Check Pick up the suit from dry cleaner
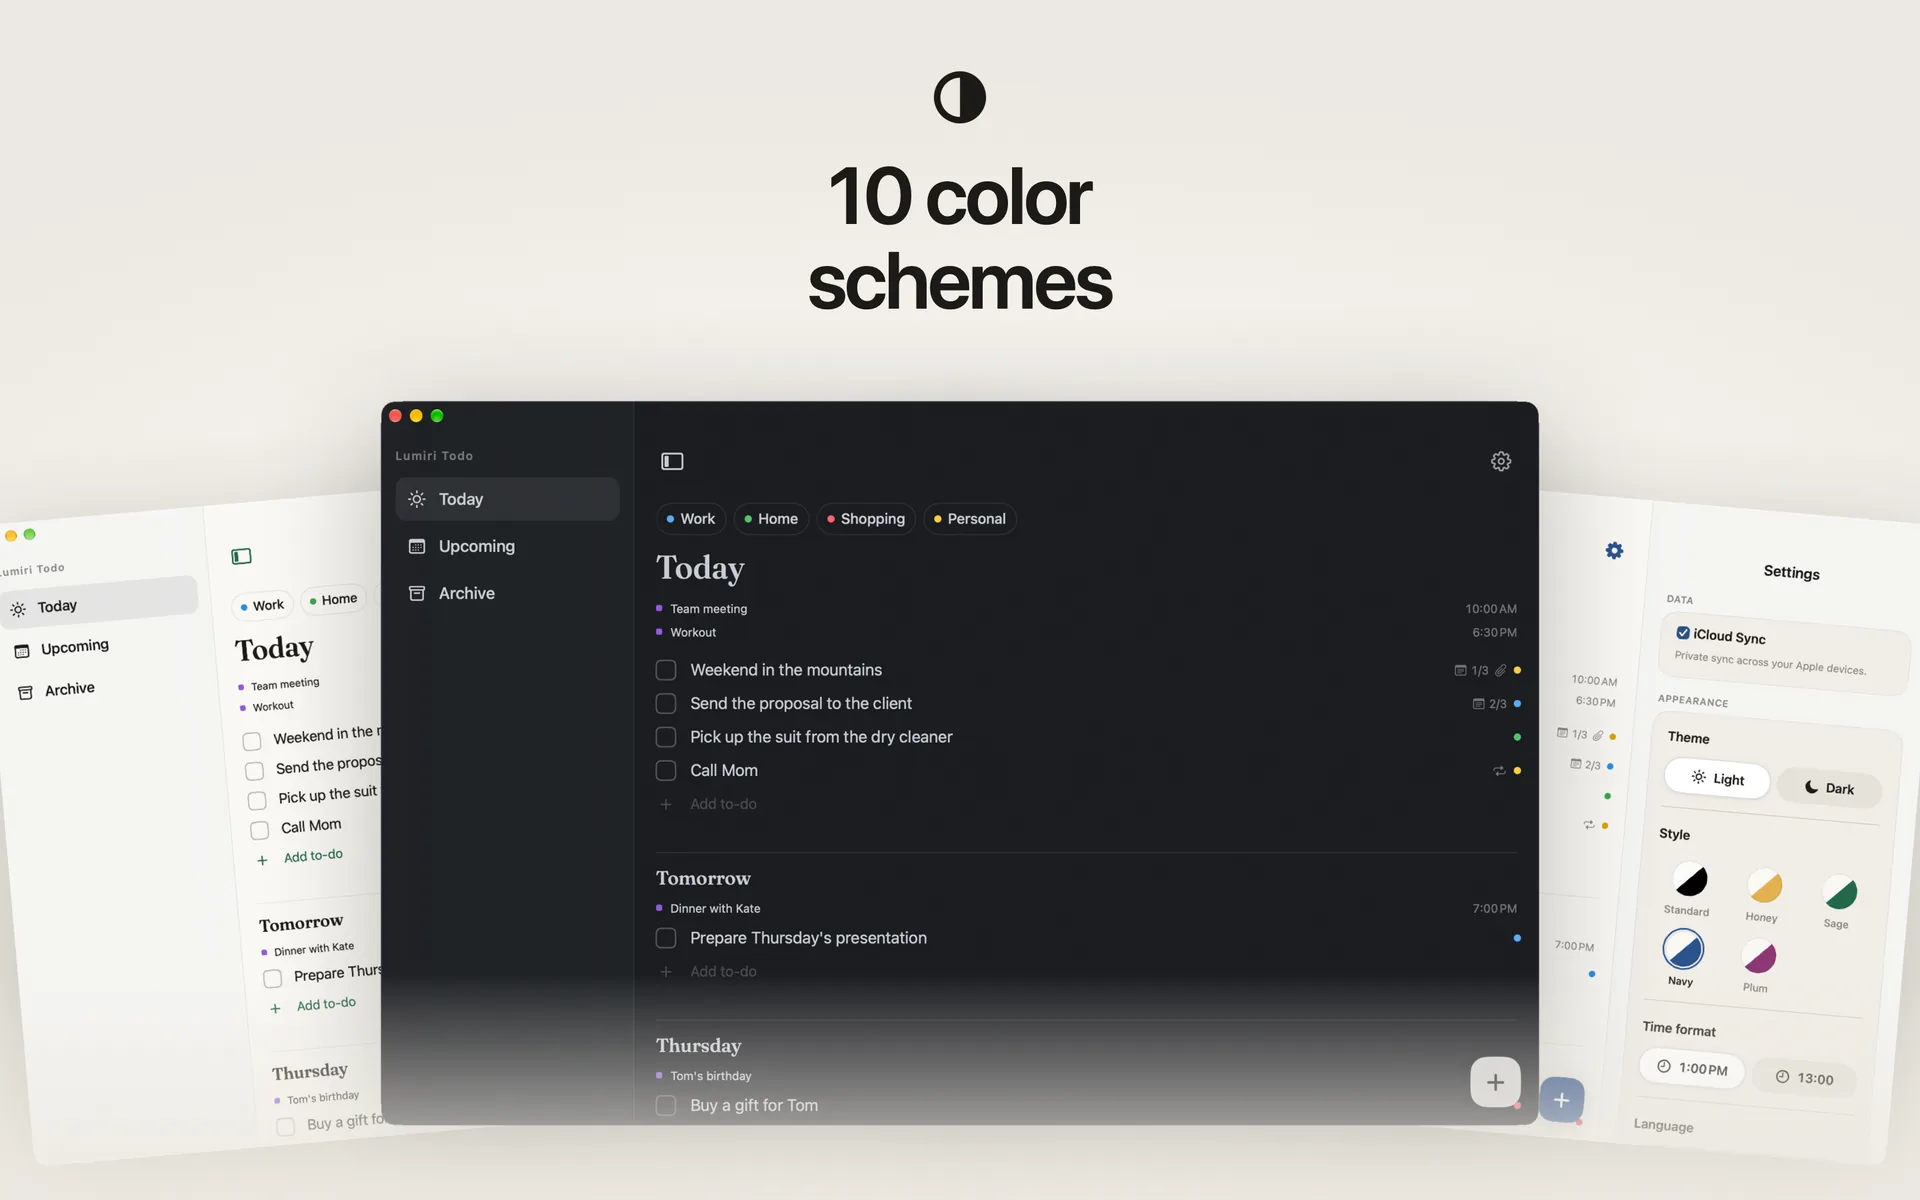This screenshot has width=1920, height=1200. point(666,737)
